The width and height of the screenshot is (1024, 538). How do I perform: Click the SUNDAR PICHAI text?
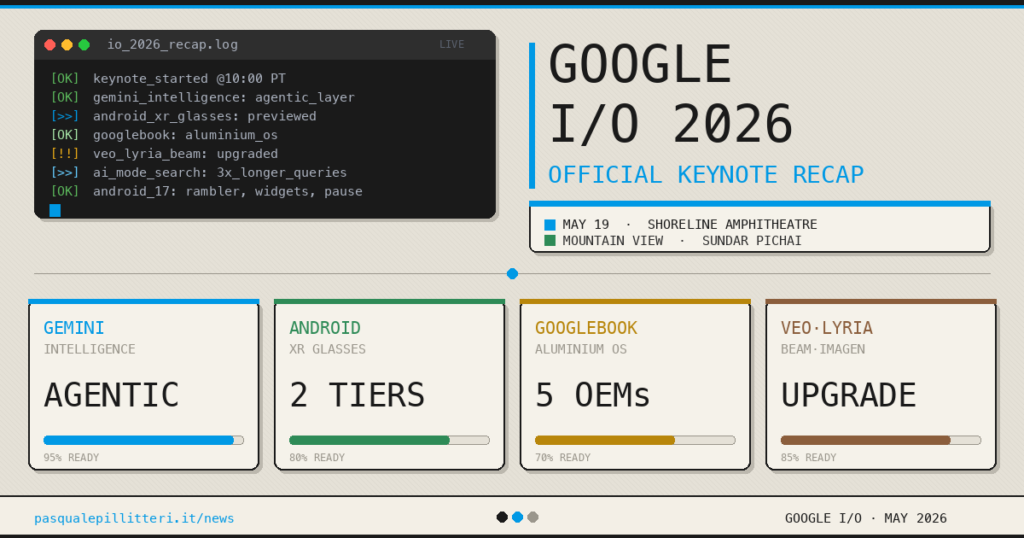pyautogui.click(x=752, y=241)
